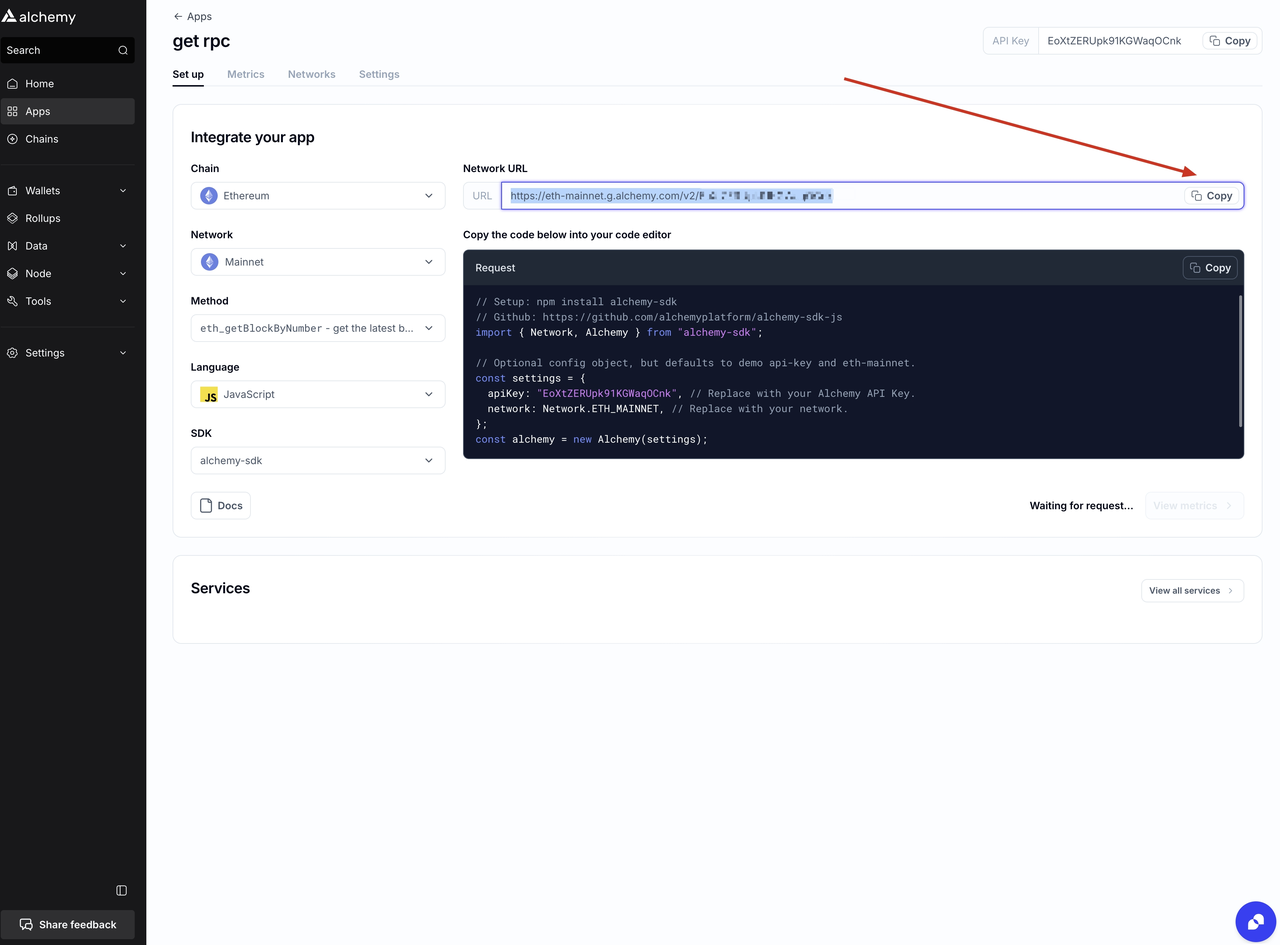The width and height of the screenshot is (1280, 945).
Task: Open the Language dropdown showing JavaScript
Action: pos(318,394)
